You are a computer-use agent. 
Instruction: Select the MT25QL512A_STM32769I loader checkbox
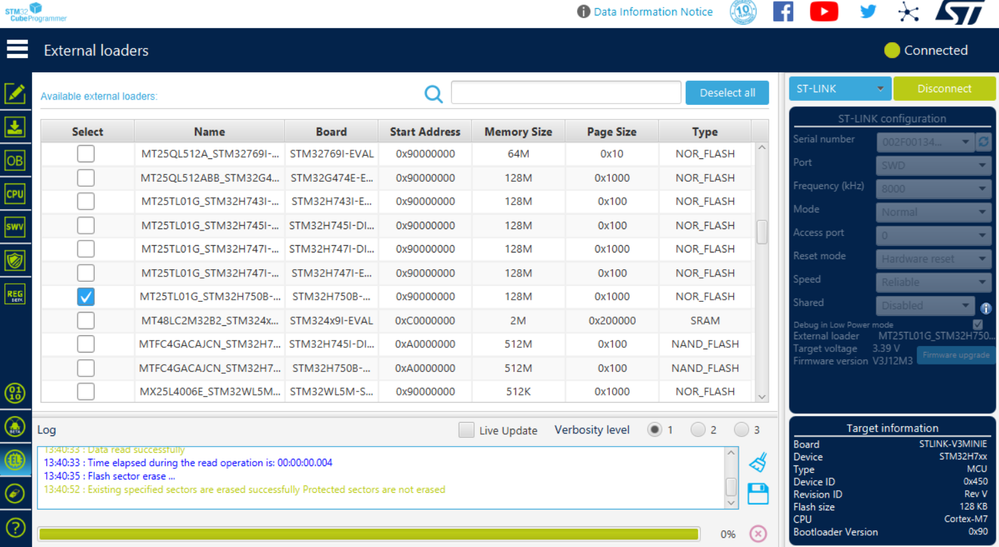(x=86, y=153)
